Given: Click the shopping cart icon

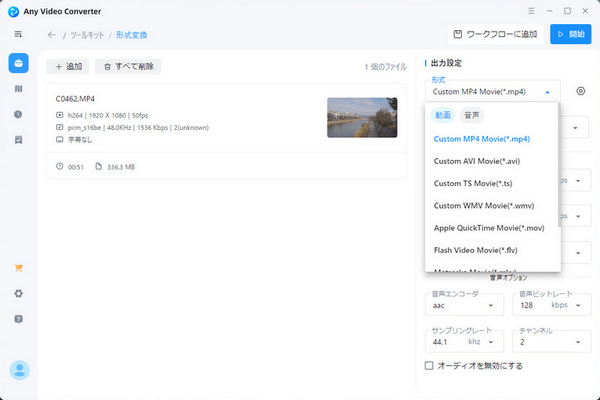Looking at the screenshot, I should [x=18, y=268].
